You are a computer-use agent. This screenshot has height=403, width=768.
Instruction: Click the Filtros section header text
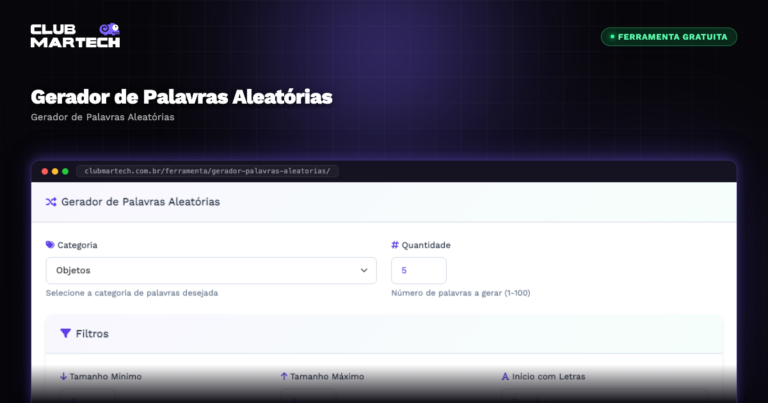(x=92, y=333)
